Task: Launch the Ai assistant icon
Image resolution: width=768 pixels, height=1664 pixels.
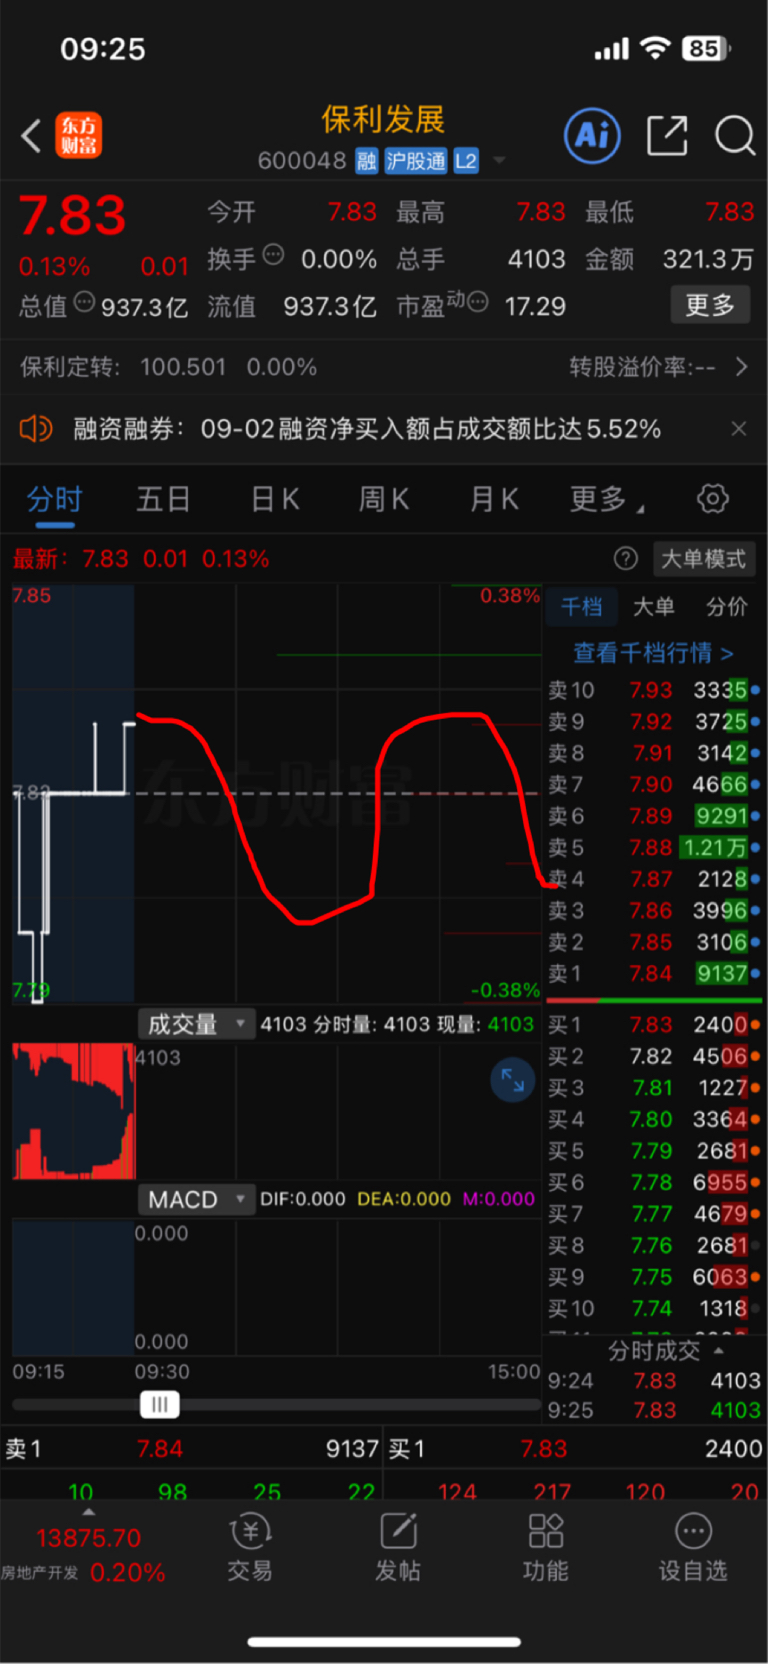Action: pyautogui.click(x=592, y=135)
